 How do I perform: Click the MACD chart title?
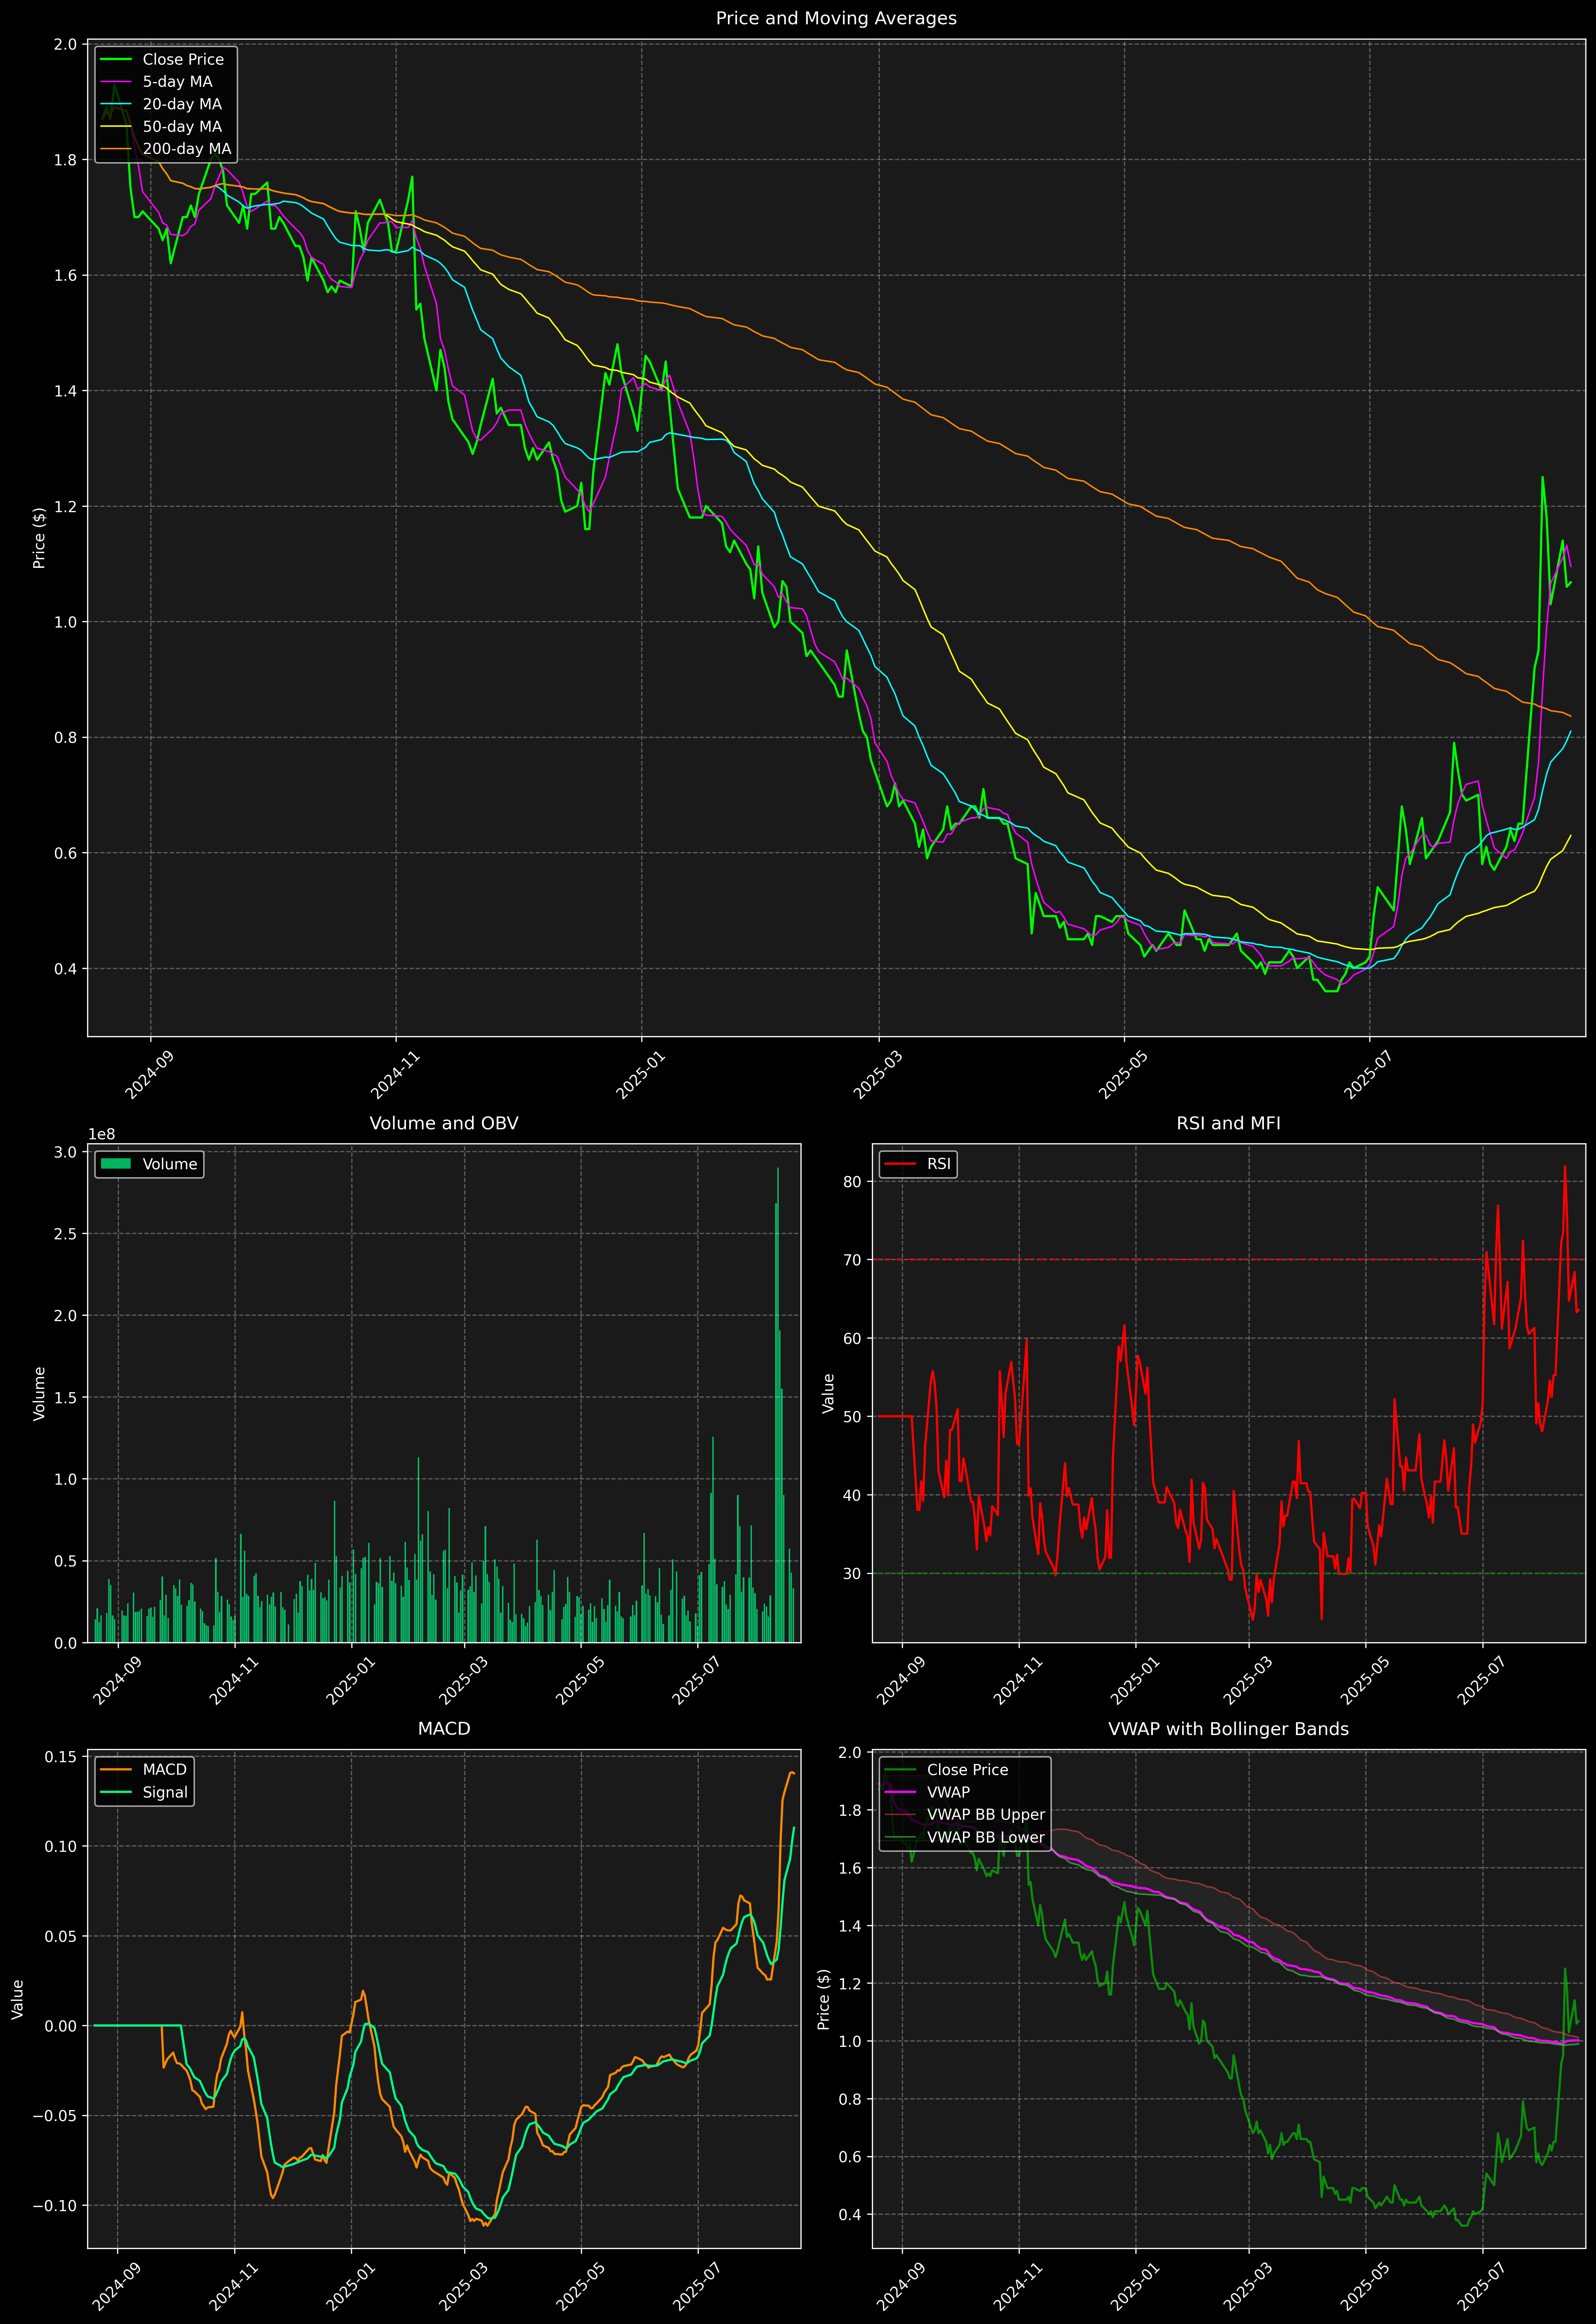pyautogui.click(x=444, y=1729)
